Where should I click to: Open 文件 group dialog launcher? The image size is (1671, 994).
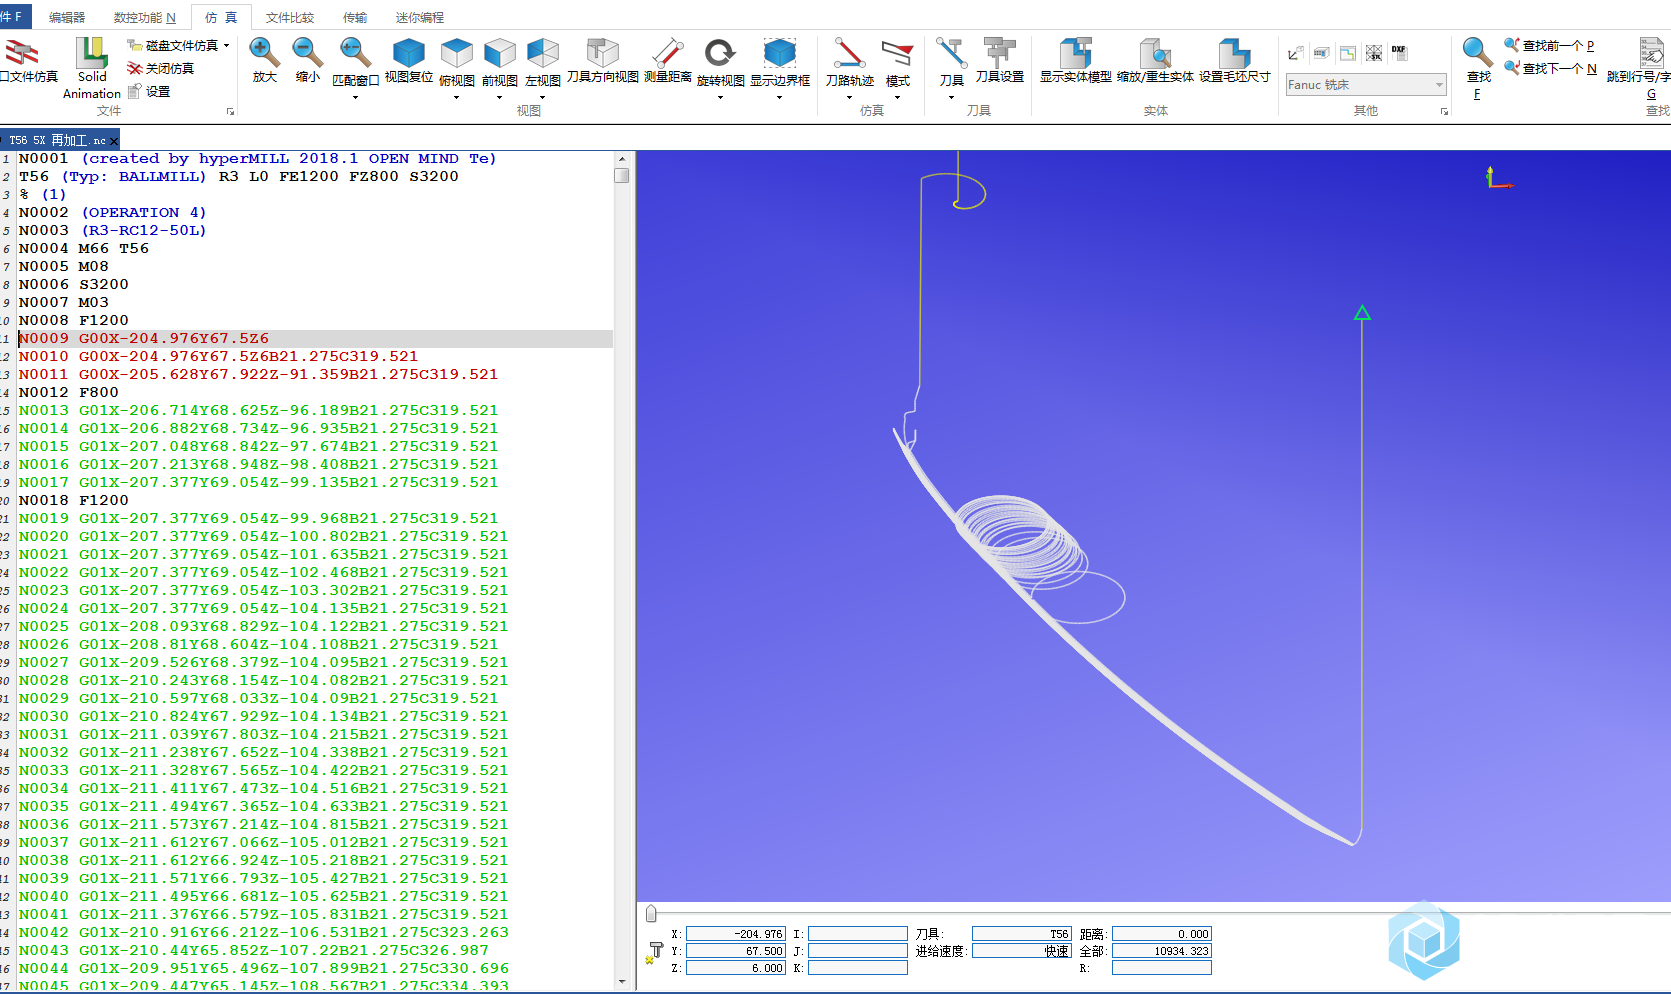coord(230,112)
